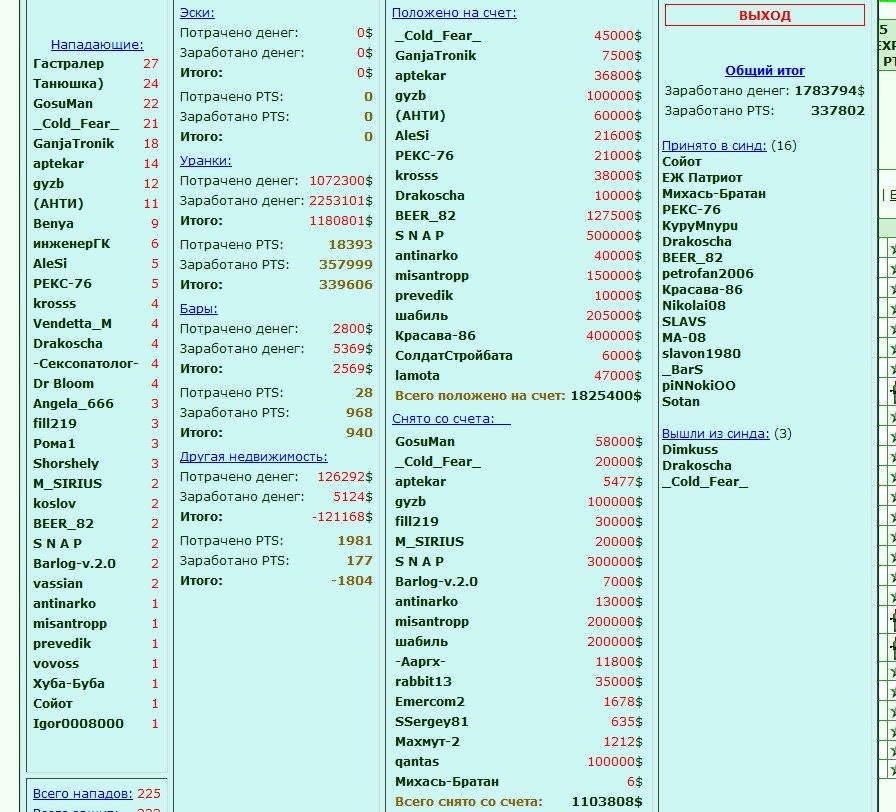Click the 1783794$ earned money total

pos(830,91)
